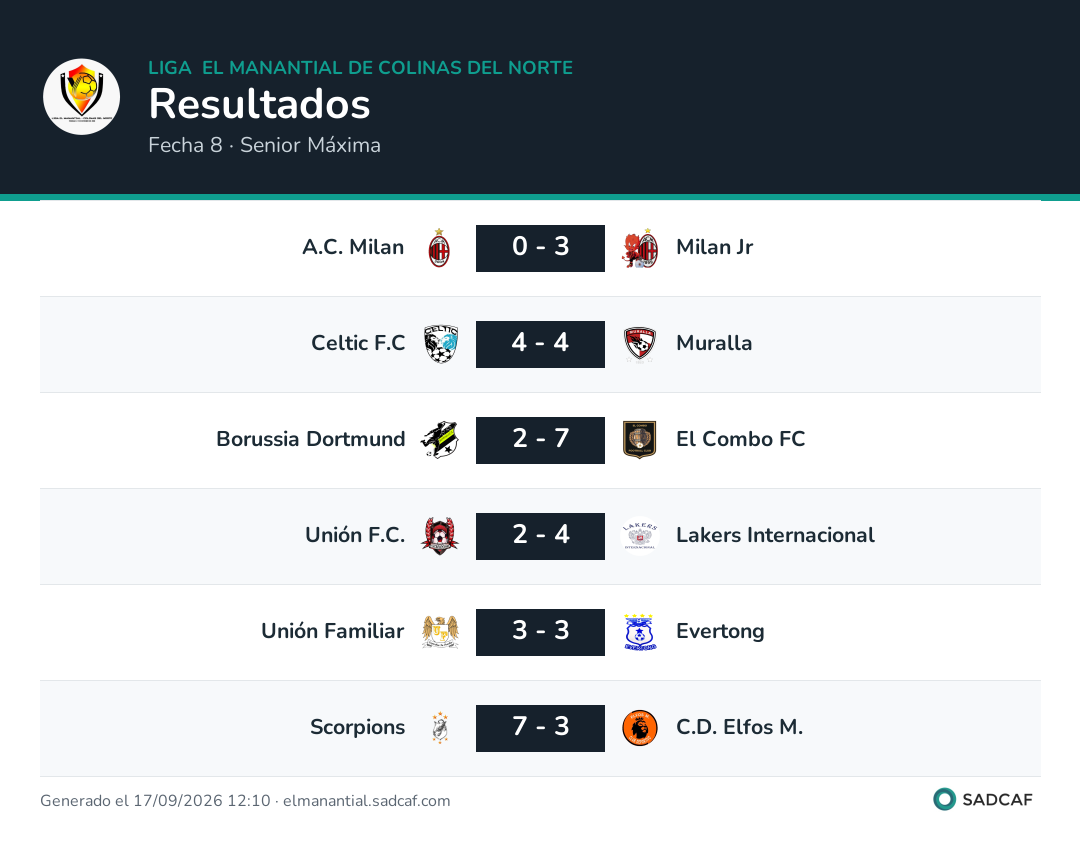Screen dimensions: 1080x852
Task: Open the 2 - 7 match score
Action: tap(540, 439)
